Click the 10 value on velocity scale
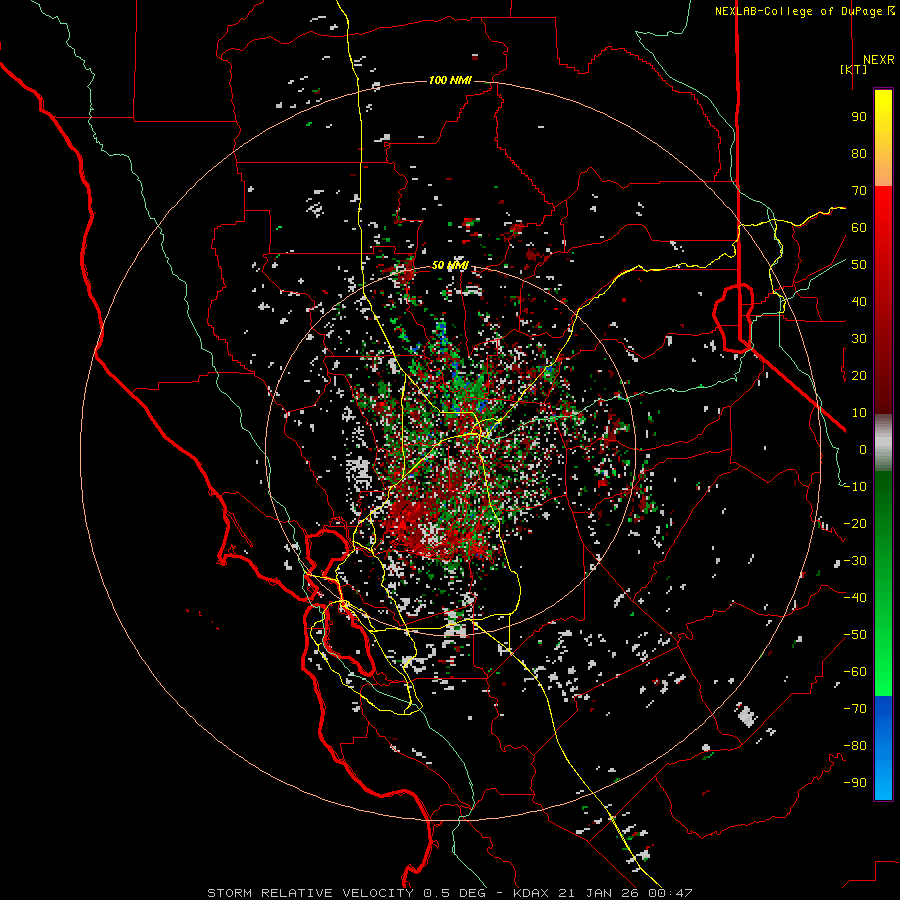This screenshot has width=900, height=900. [x=859, y=413]
